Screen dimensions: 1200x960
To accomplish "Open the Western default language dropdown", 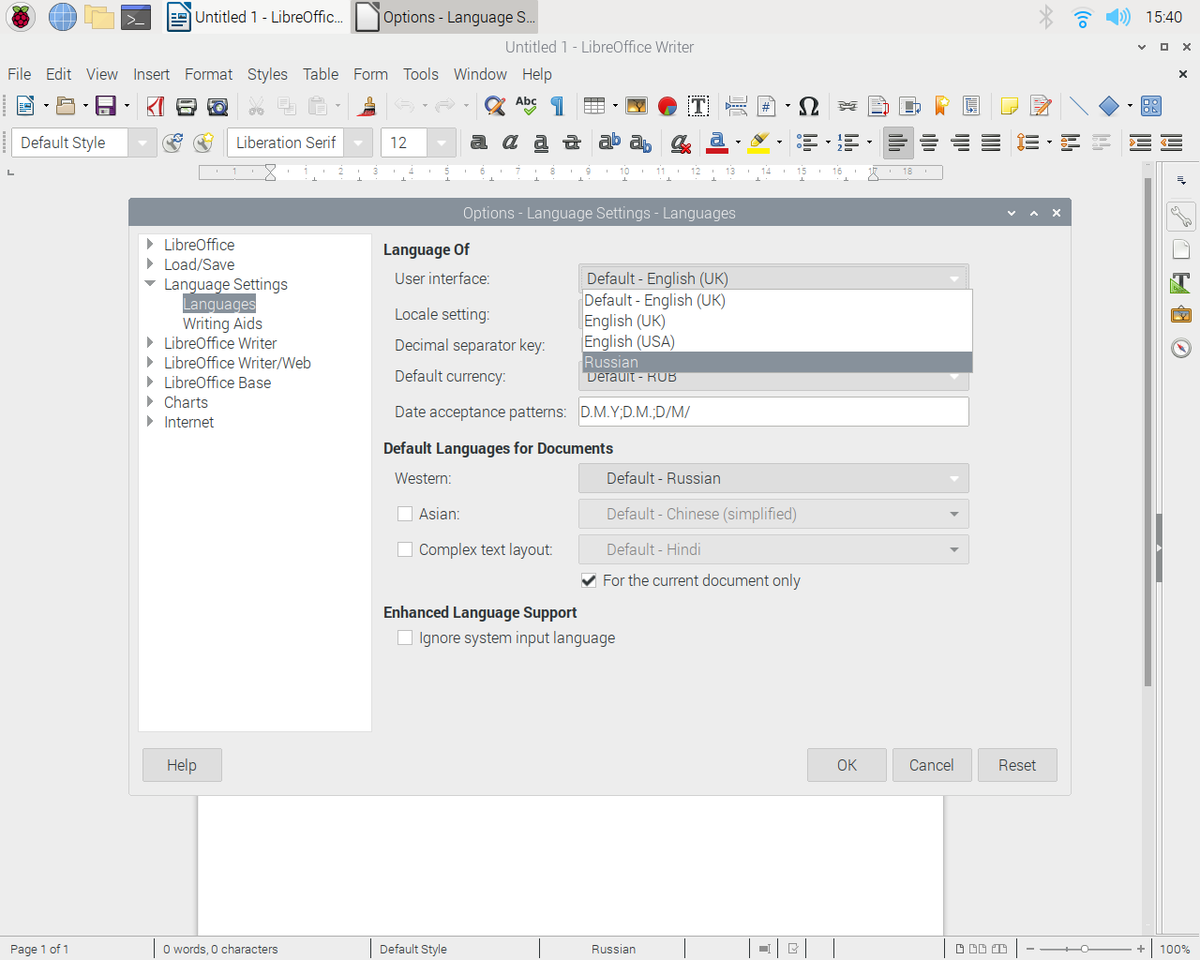I will pos(774,478).
